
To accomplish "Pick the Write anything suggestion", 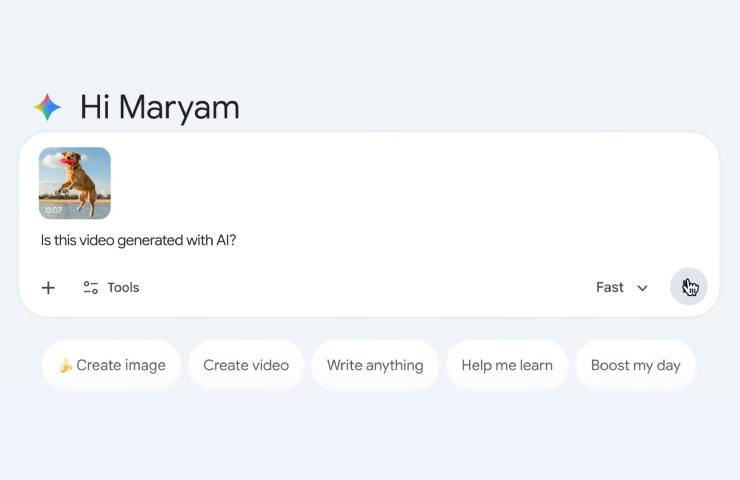I will pyautogui.click(x=375, y=365).
